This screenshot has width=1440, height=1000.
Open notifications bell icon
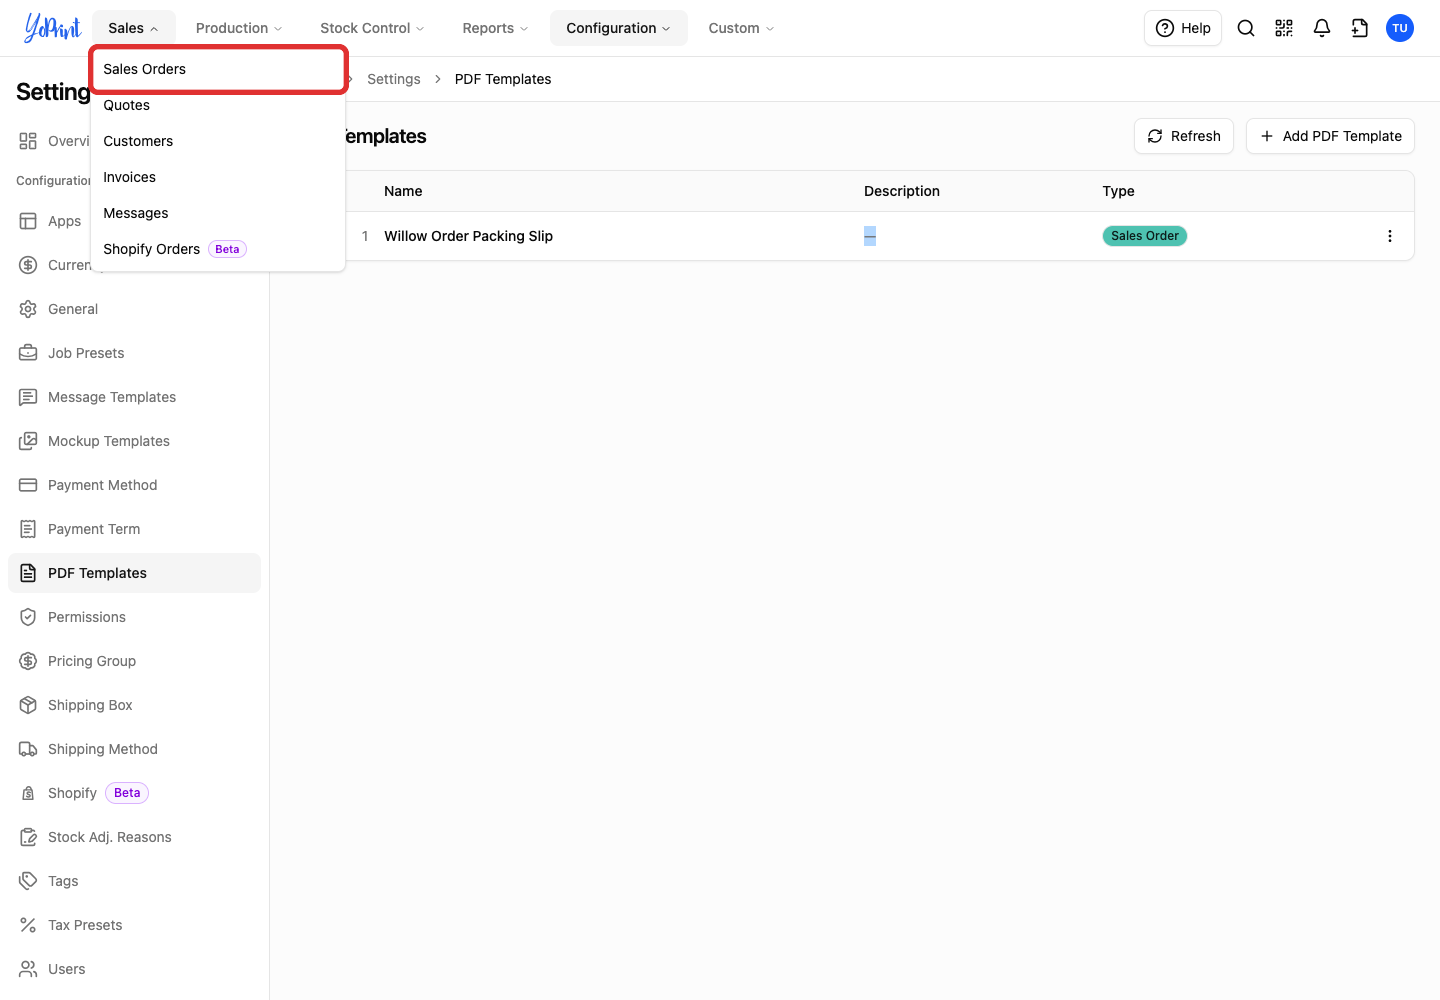pos(1322,28)
